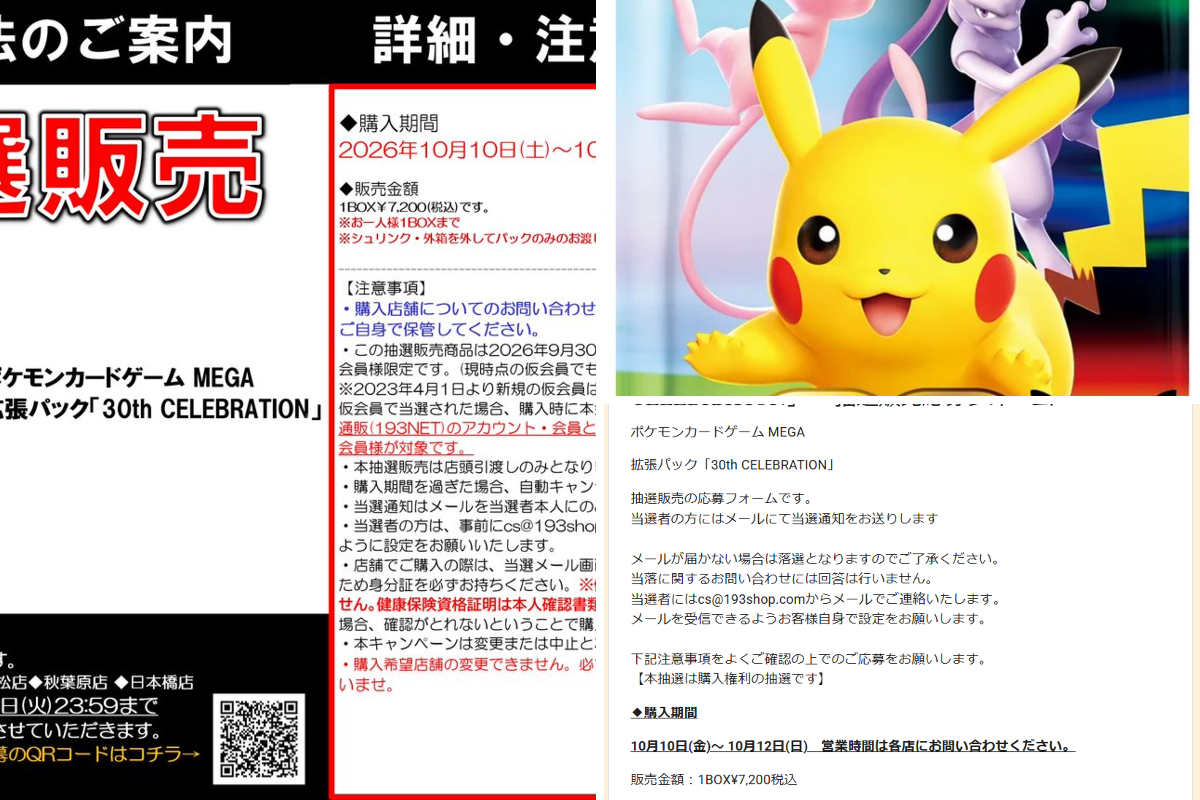Select the "法のご案内" header text
This screenshot has width=1200, height=800.
[116, 40]
